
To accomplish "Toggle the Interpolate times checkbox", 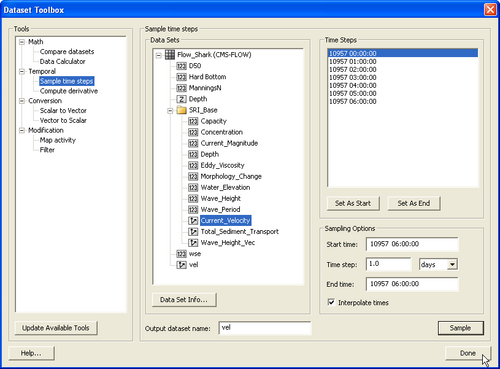I will [x=331, y=302].
